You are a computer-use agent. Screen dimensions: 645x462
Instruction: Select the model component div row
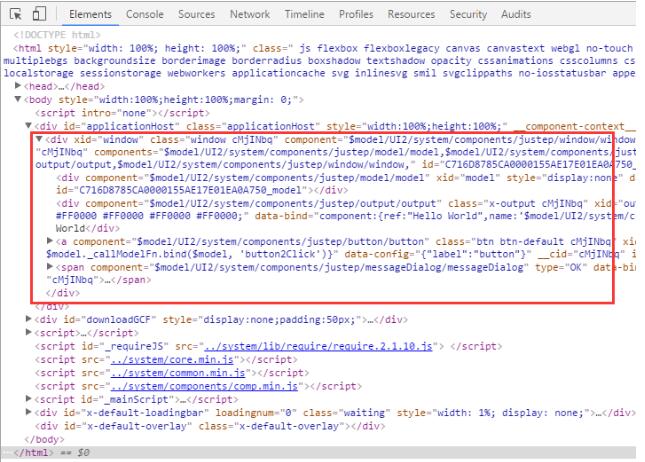pyautogui.click(x=346, y=184)
